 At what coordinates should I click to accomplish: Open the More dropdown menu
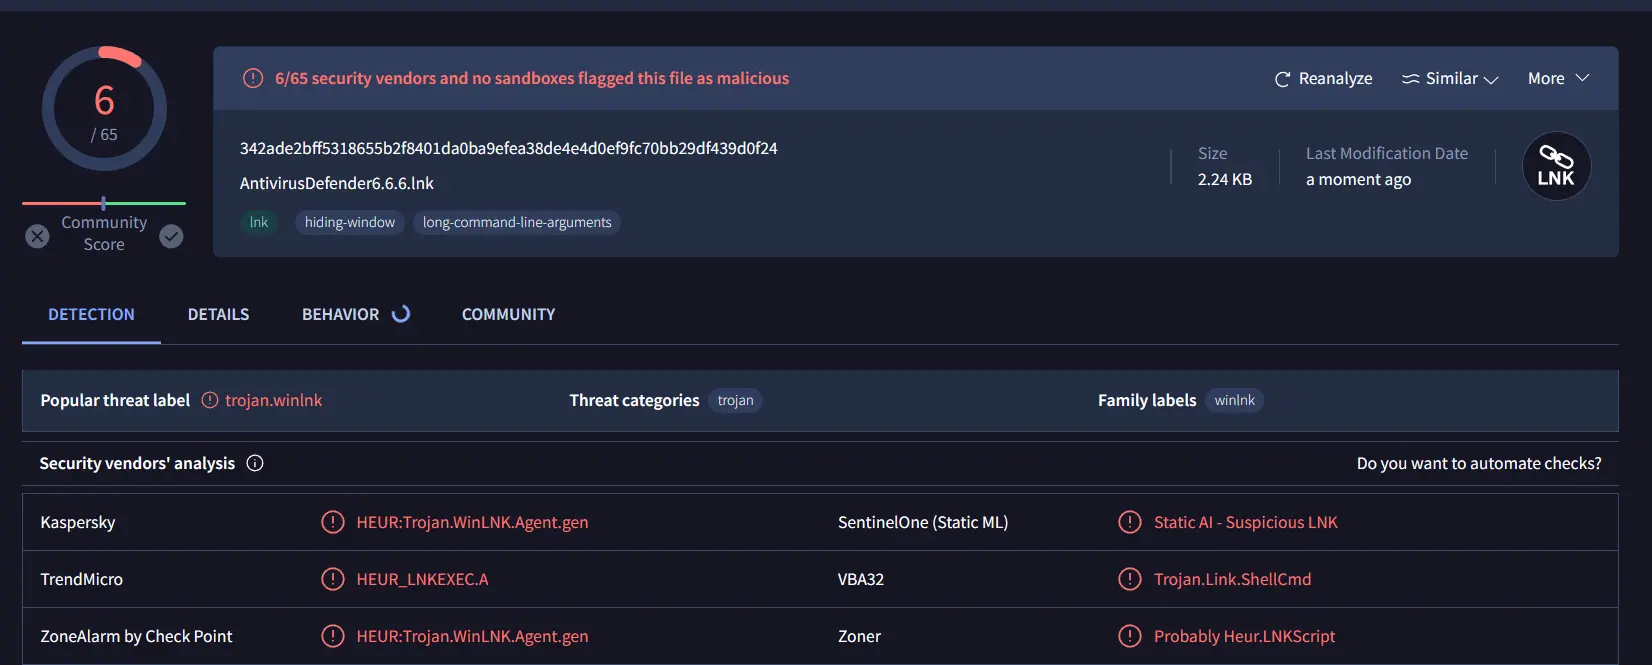[1558, 78]
